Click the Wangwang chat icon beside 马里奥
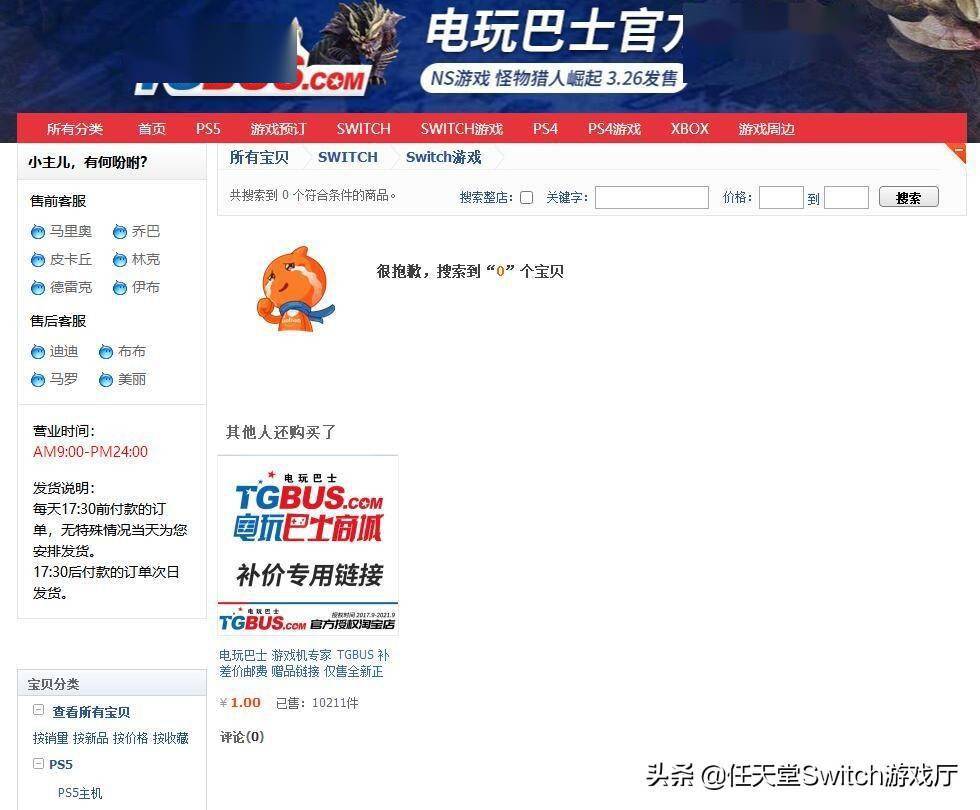Image resolution: width=980 pixels, height=810 pixels. pos(39,232)
